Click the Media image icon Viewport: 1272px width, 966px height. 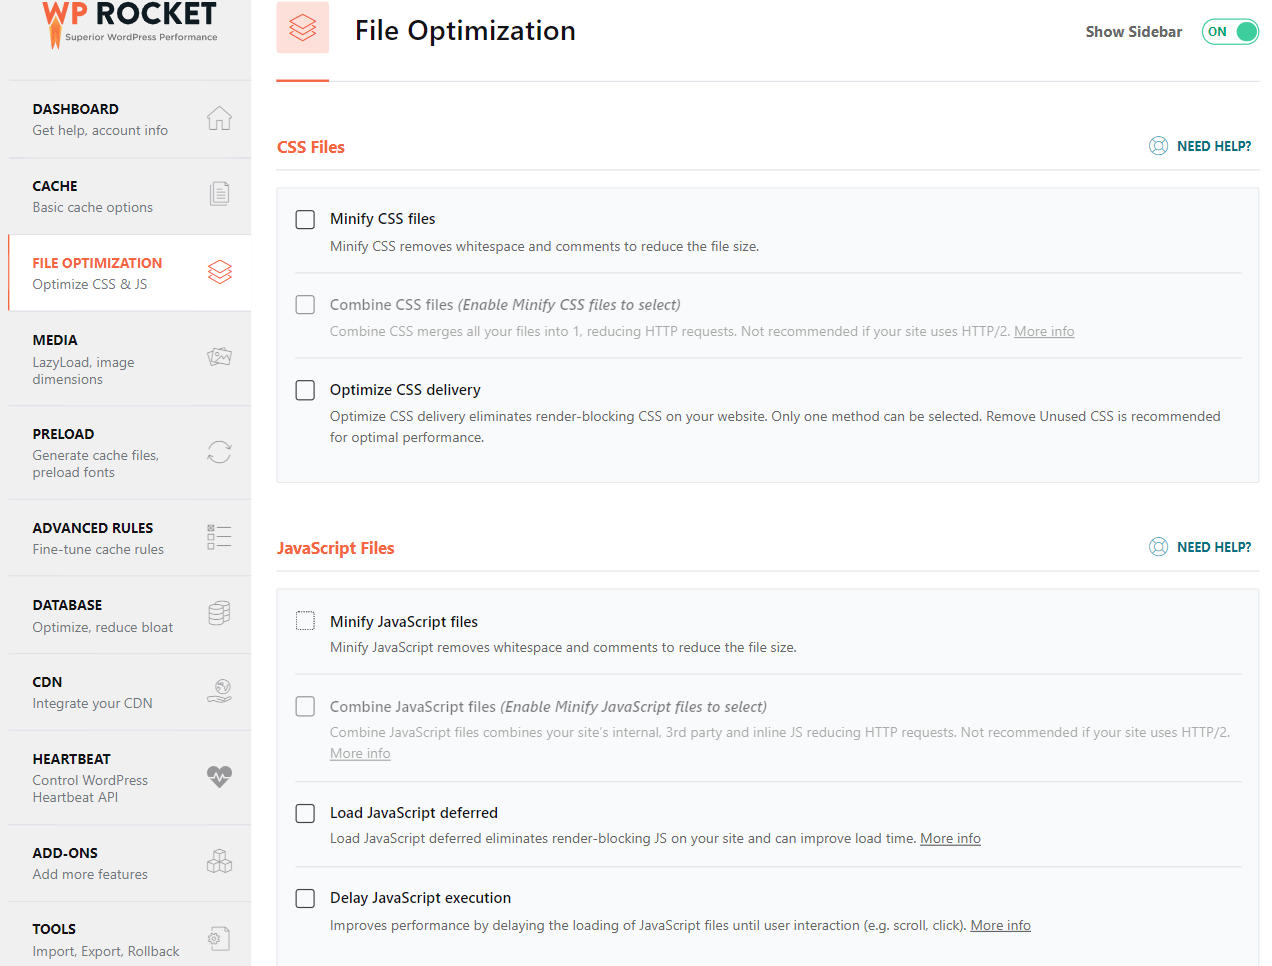219,357
